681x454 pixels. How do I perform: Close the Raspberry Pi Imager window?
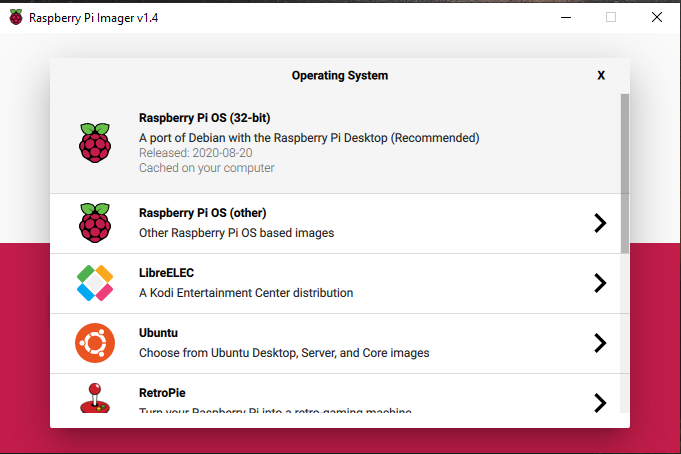[657, 17]
